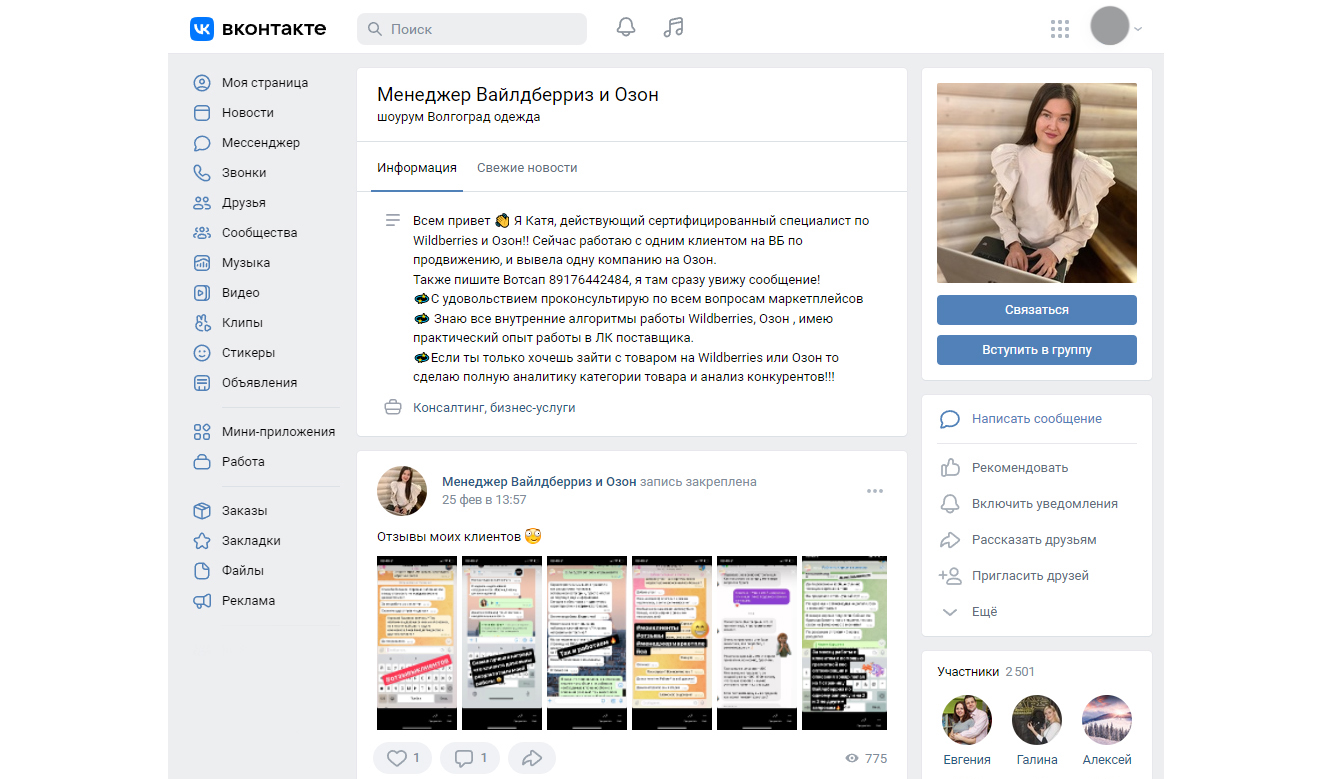Open the three-dot post options menu
This screenshot has height=779, width=1323.
click(875, 491)
